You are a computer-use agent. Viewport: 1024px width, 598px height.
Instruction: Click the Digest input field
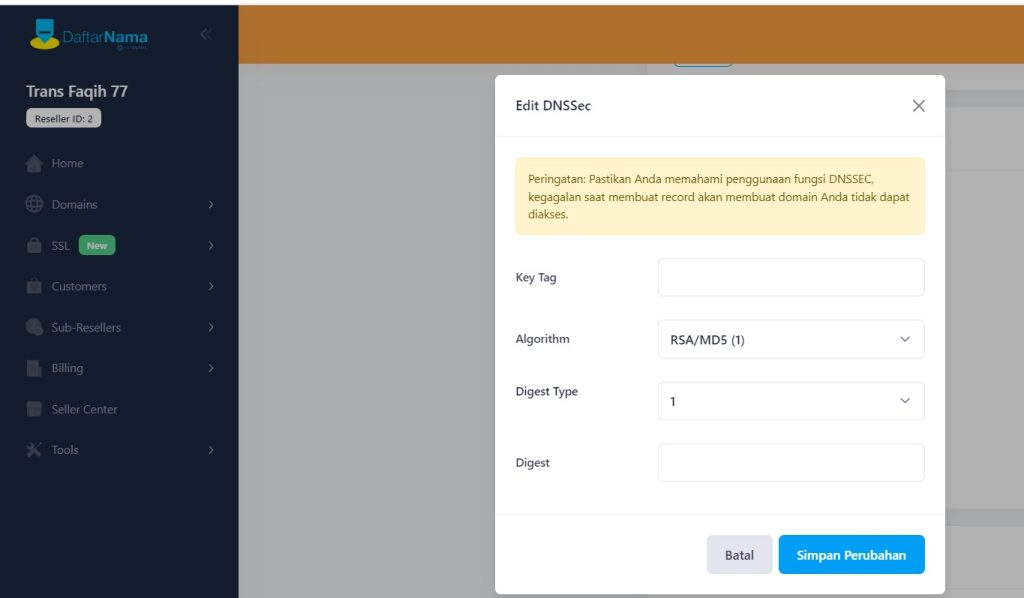point(791,463)
